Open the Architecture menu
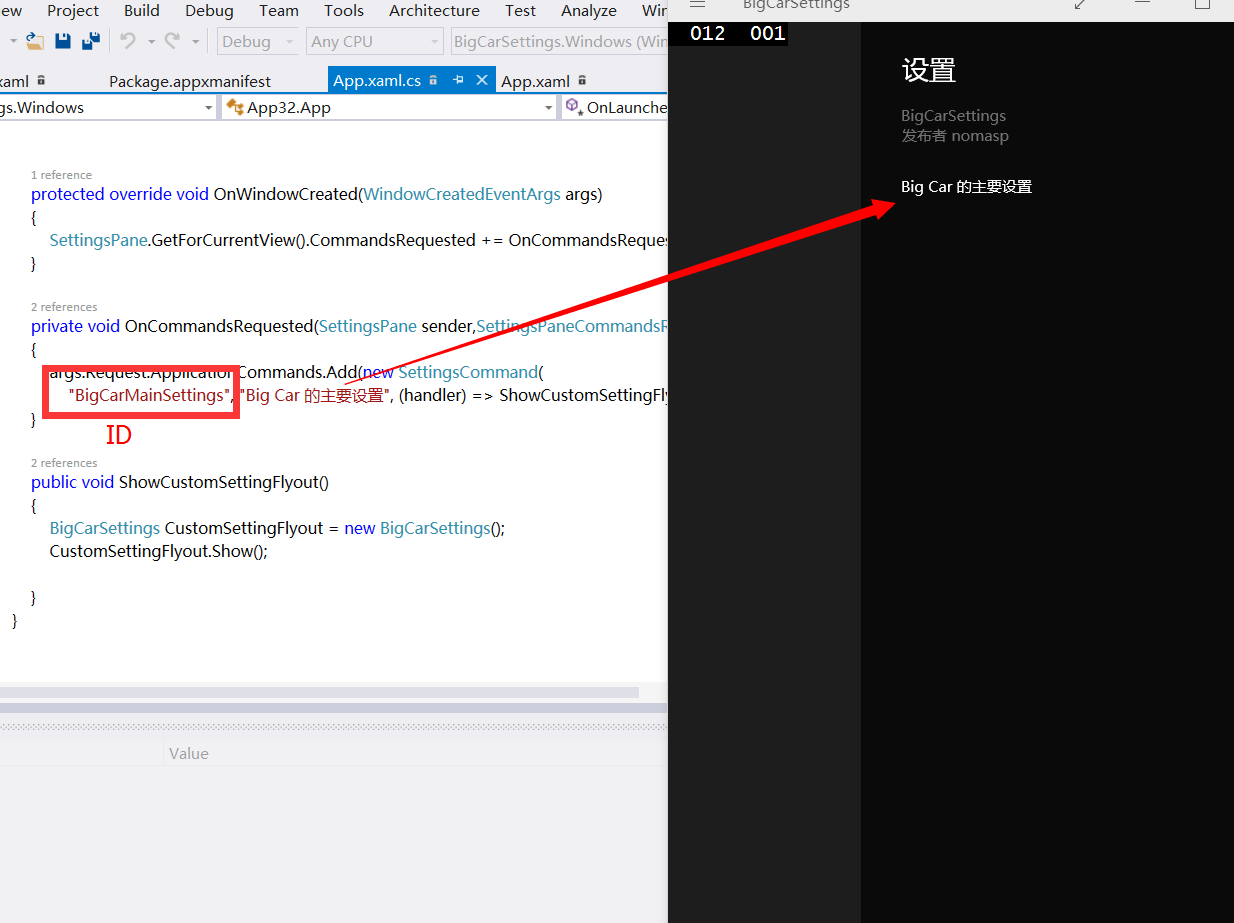 point(434,11)
